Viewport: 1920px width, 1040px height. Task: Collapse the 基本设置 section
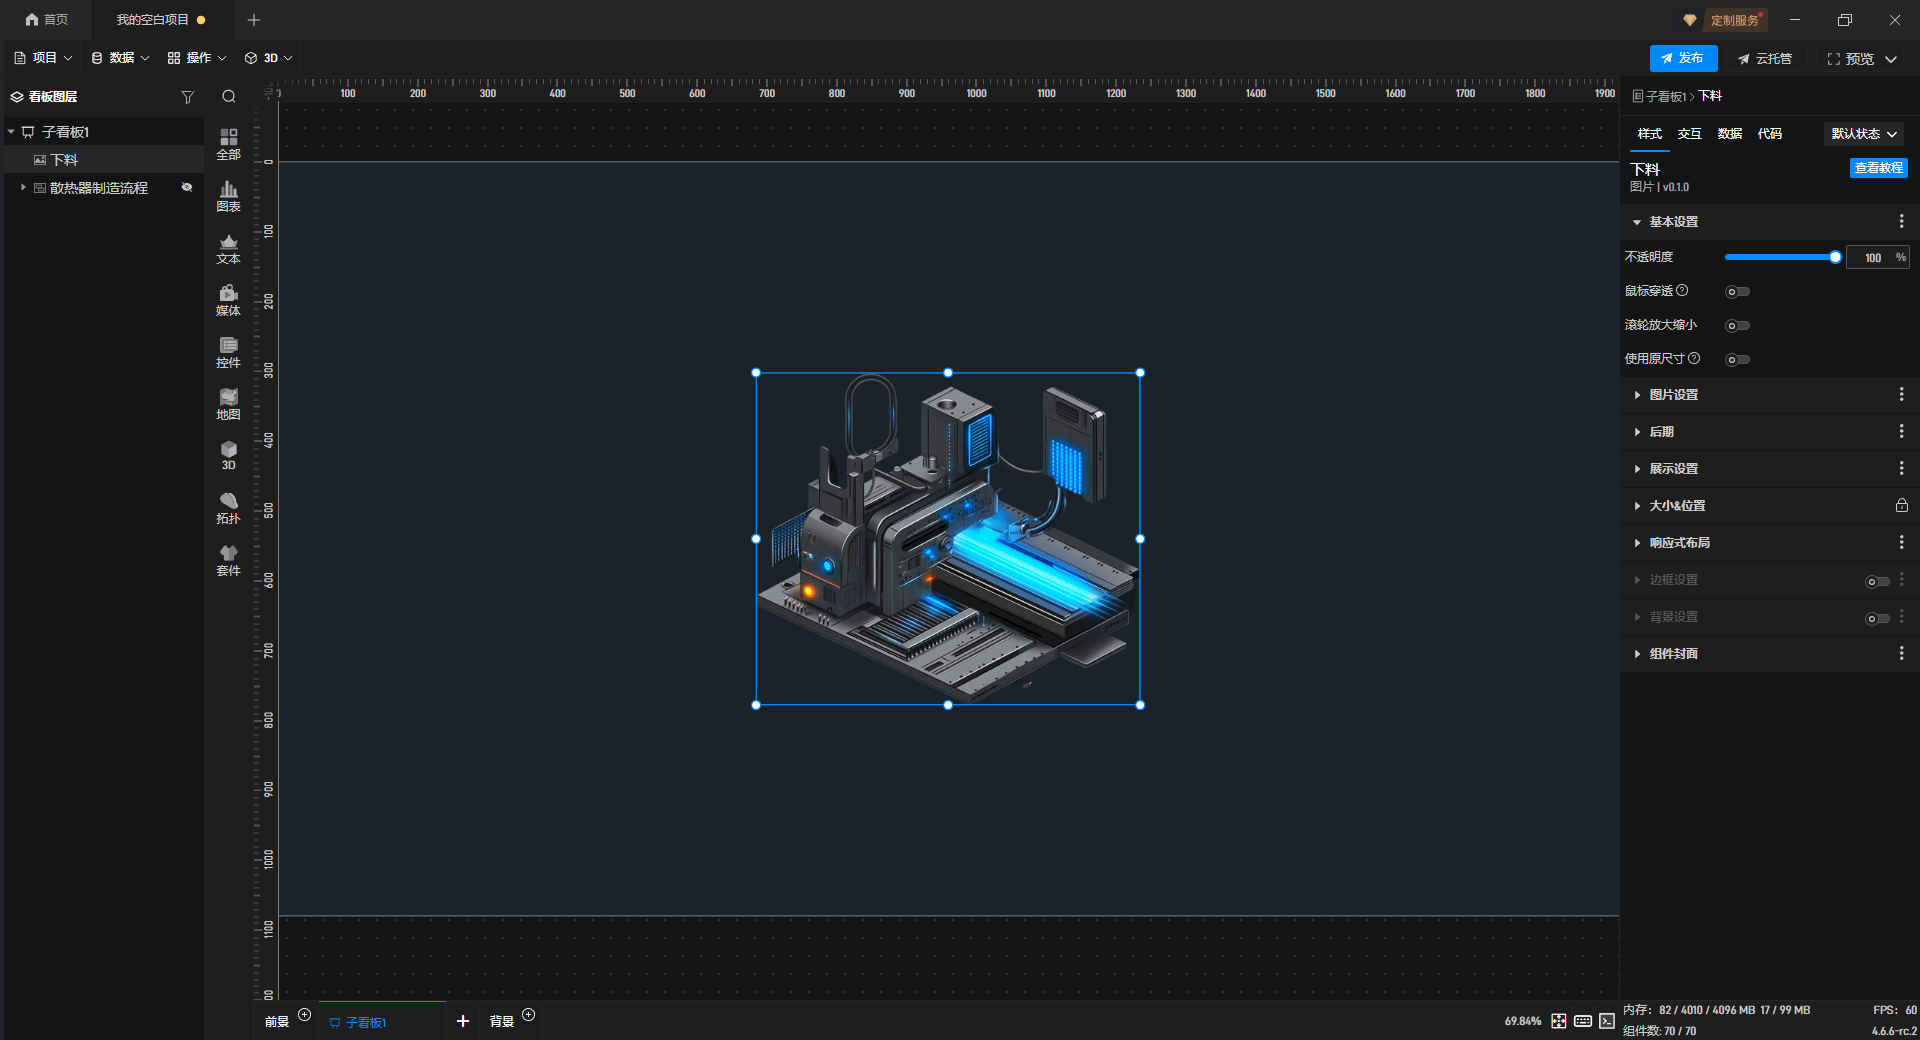pyautogui.click(x=1637, y=222)
